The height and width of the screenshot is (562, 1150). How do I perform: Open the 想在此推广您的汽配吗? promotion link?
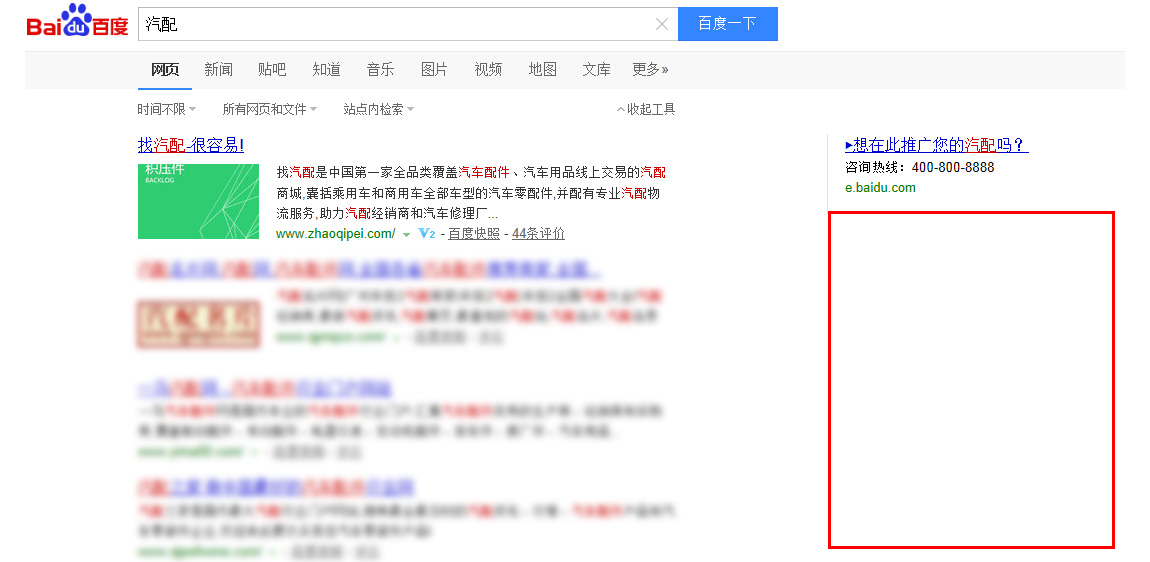(x=937, y=145)
